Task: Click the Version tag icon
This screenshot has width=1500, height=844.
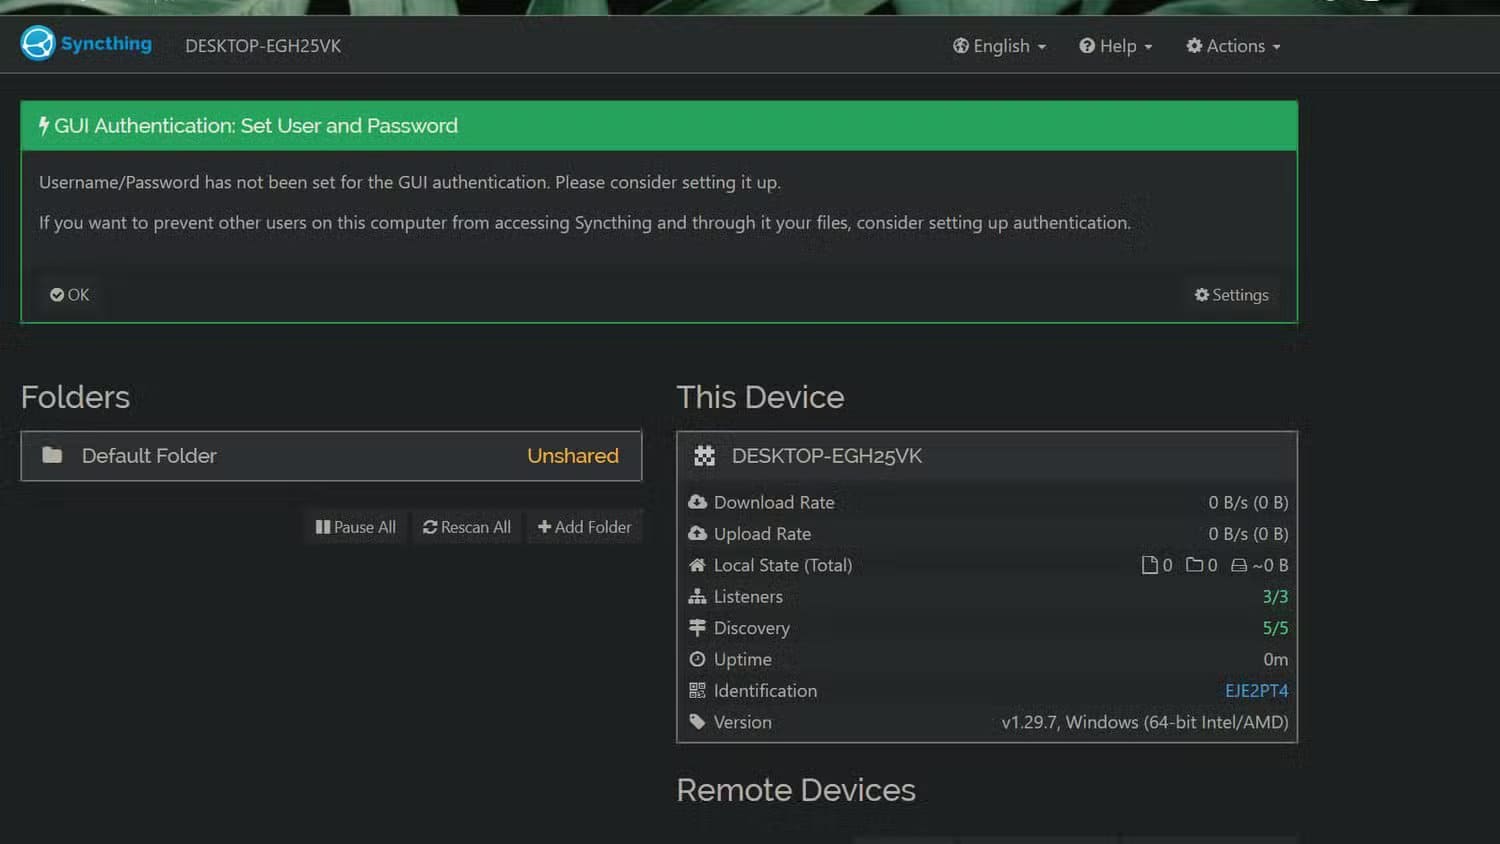Action: (x=697, y=722)
